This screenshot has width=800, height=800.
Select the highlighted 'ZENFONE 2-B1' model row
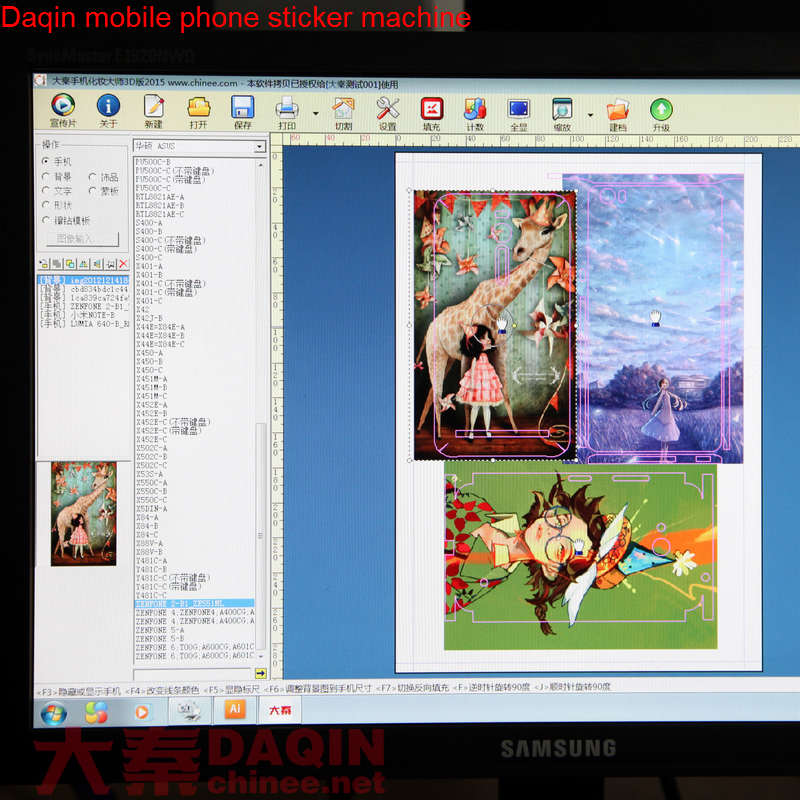pyautogui.click(x=194, y=604)
